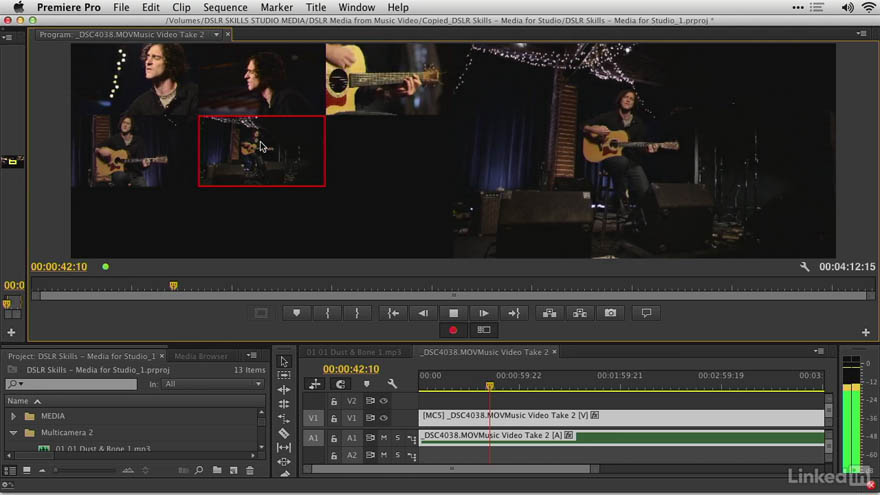Image resolution: width=880 pixels, height=495 pixels.
Task: Click the Mark Out button
Action: click(357, 313)
